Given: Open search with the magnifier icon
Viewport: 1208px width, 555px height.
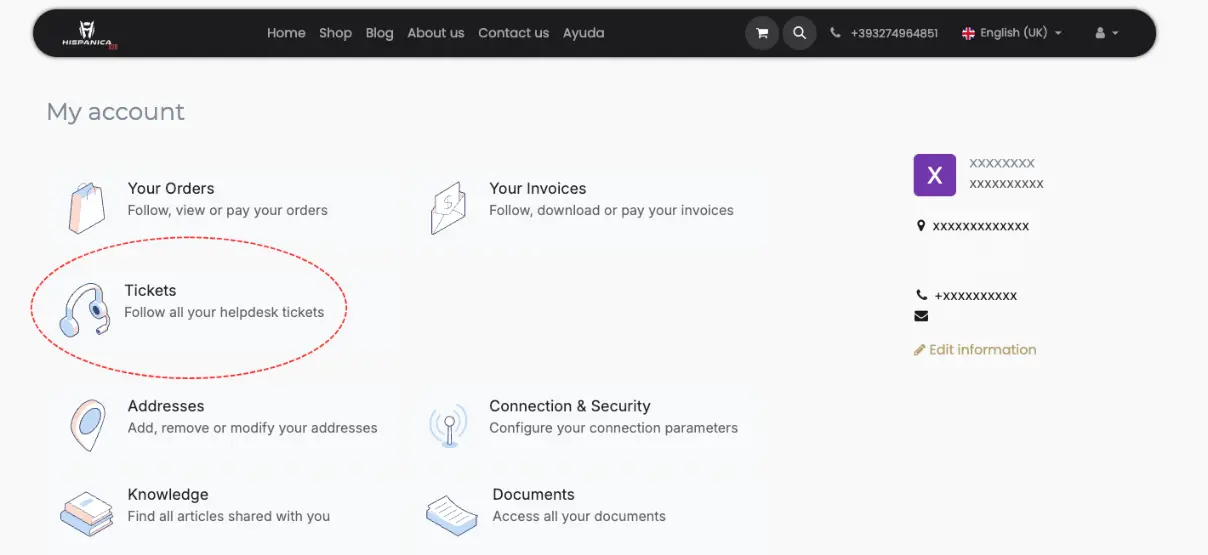Looking at the screenshot, I should click(x=799, y=33).
